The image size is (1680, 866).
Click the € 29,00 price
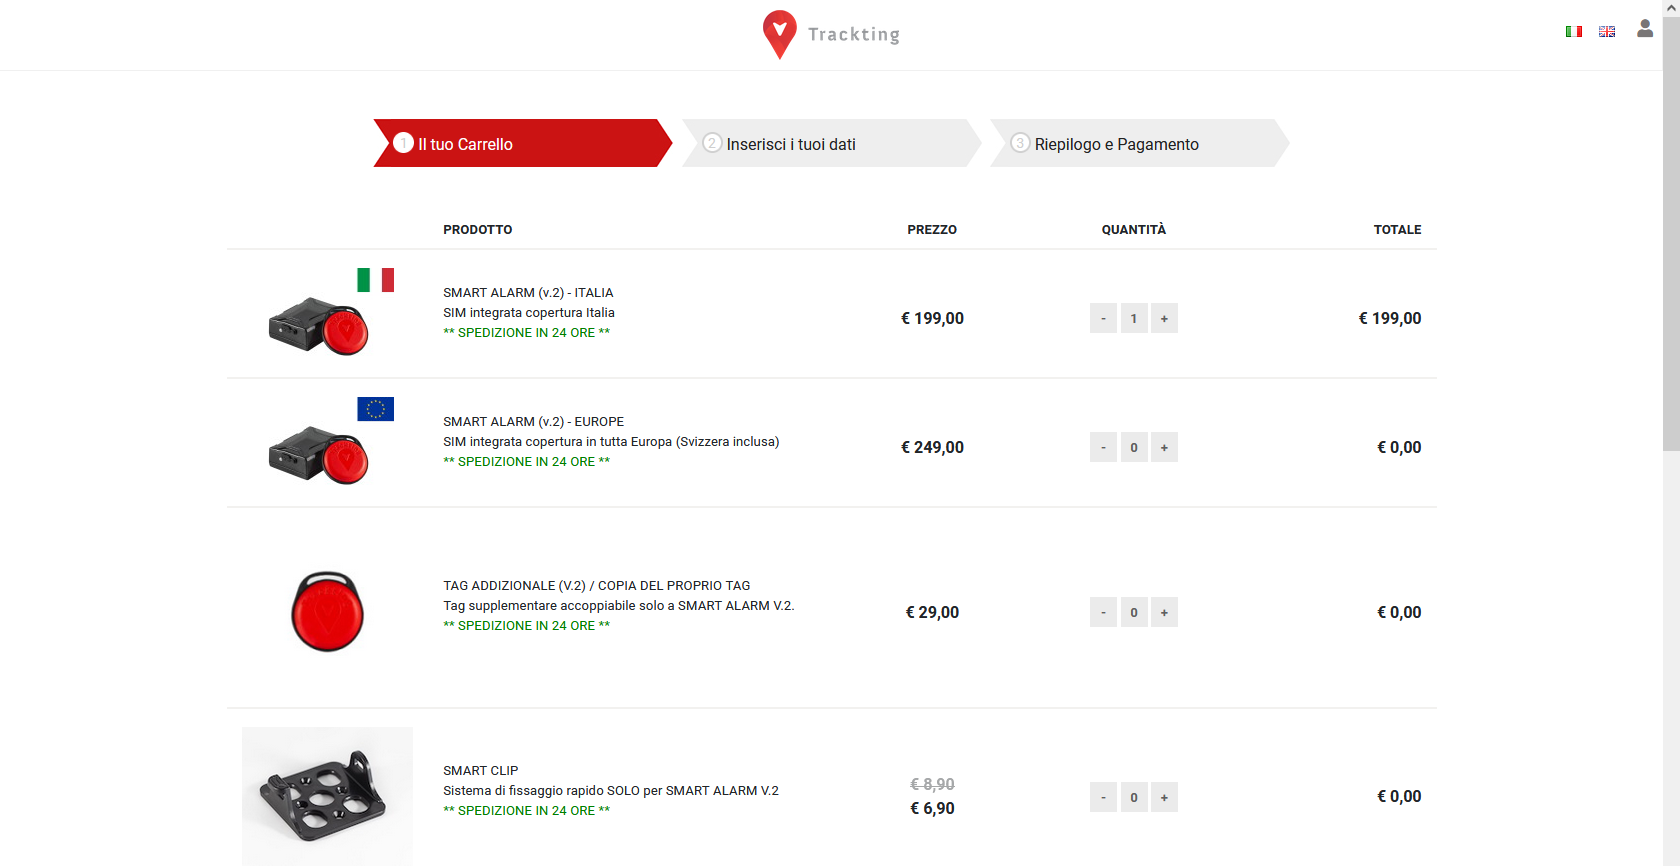[x=932, y=612]
